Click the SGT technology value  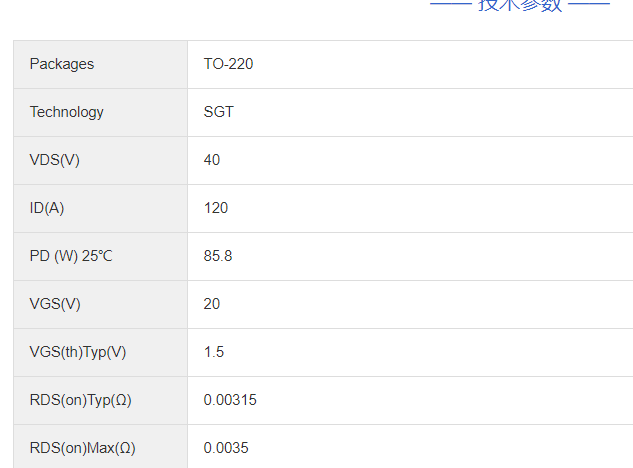218,112
